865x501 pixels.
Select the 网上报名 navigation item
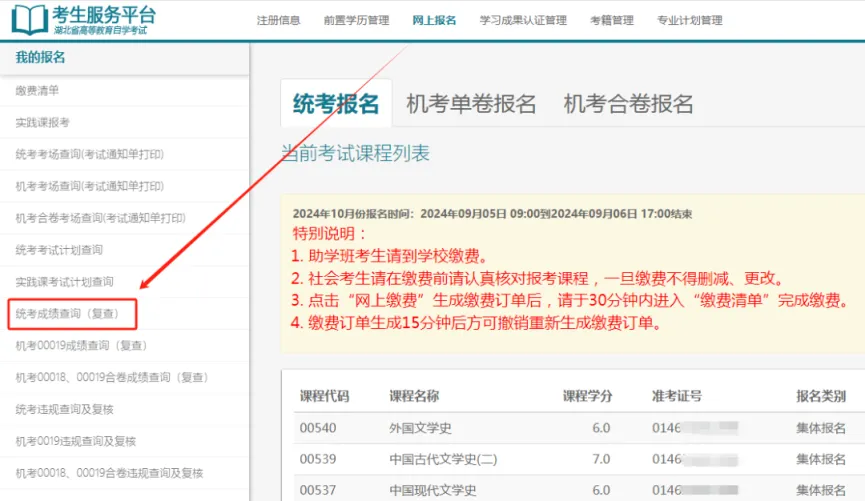click(434, 20)
